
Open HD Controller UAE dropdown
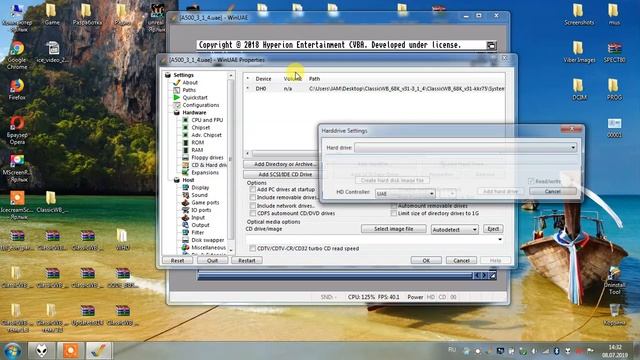coord(405,193)
